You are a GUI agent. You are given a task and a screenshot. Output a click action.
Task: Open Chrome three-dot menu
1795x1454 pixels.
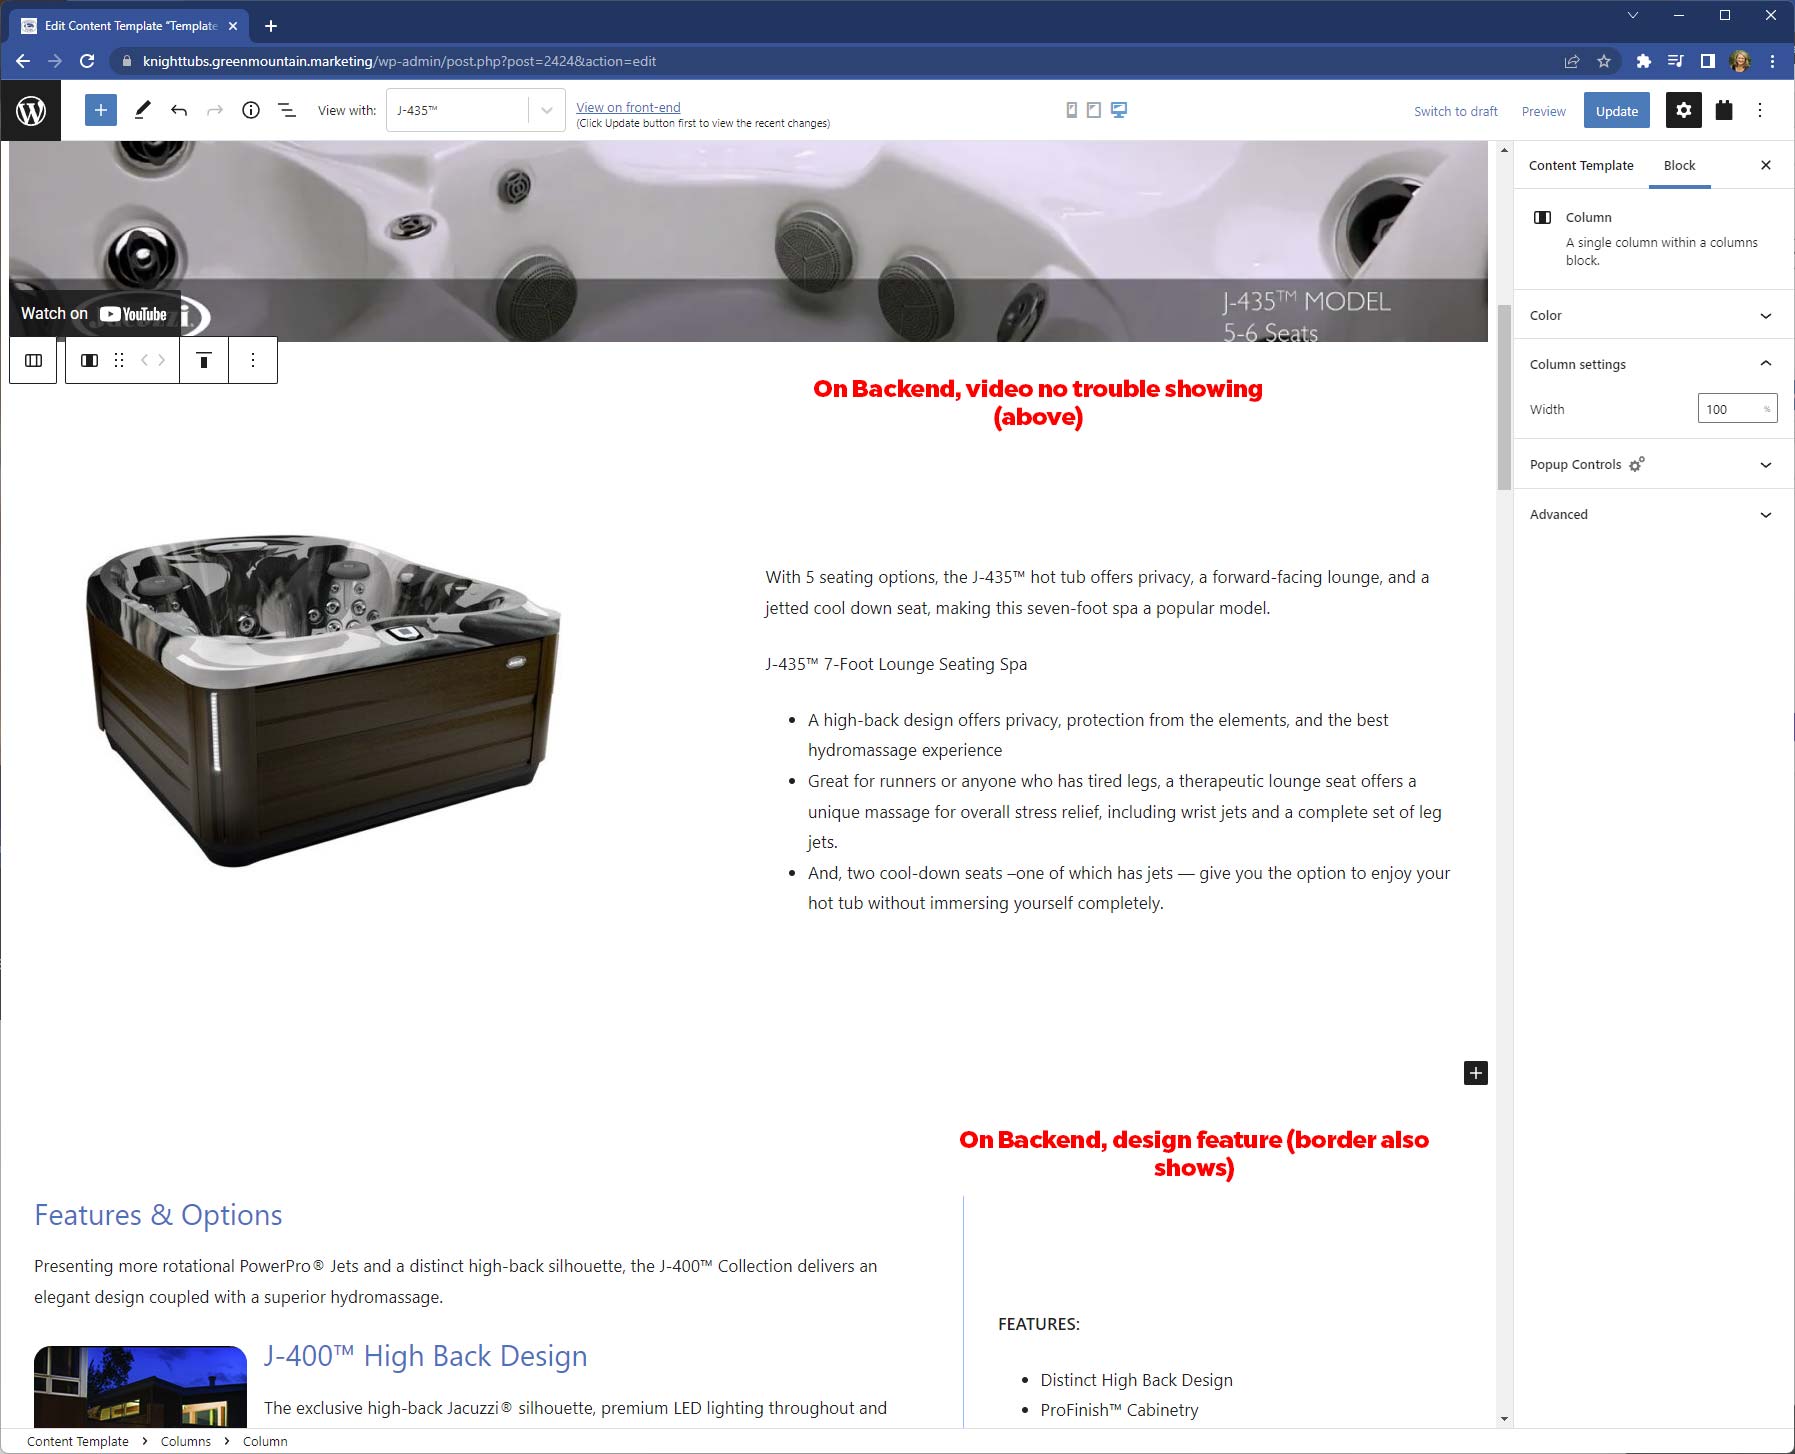pos(1772,61)
